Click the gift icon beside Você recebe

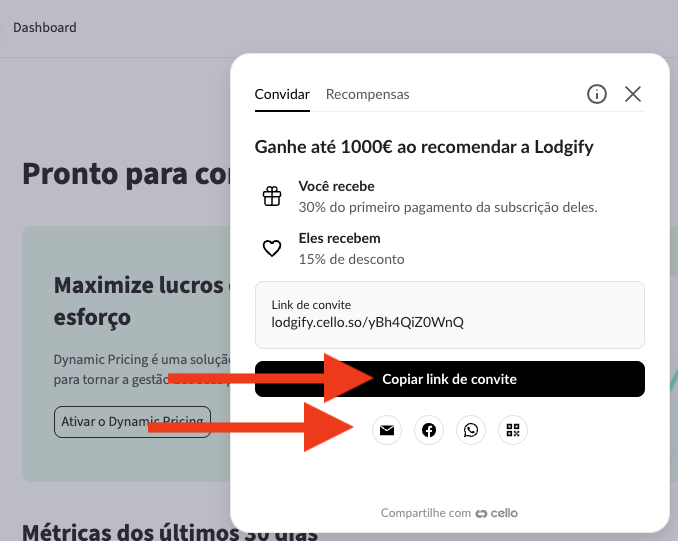point(272,196)
